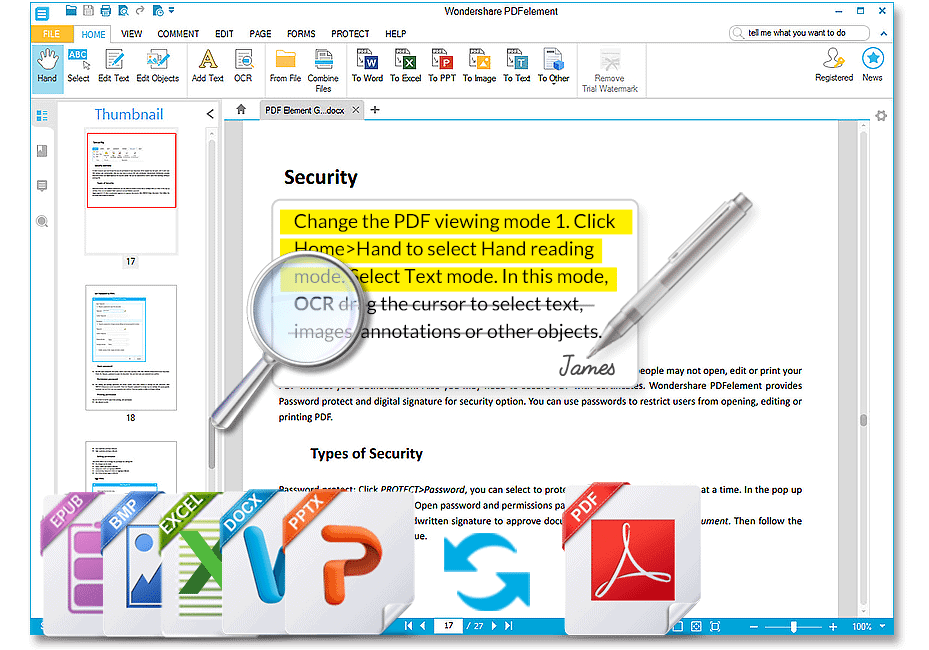
Task: Click the Types of Security heading
Action: tap(366, 454)
